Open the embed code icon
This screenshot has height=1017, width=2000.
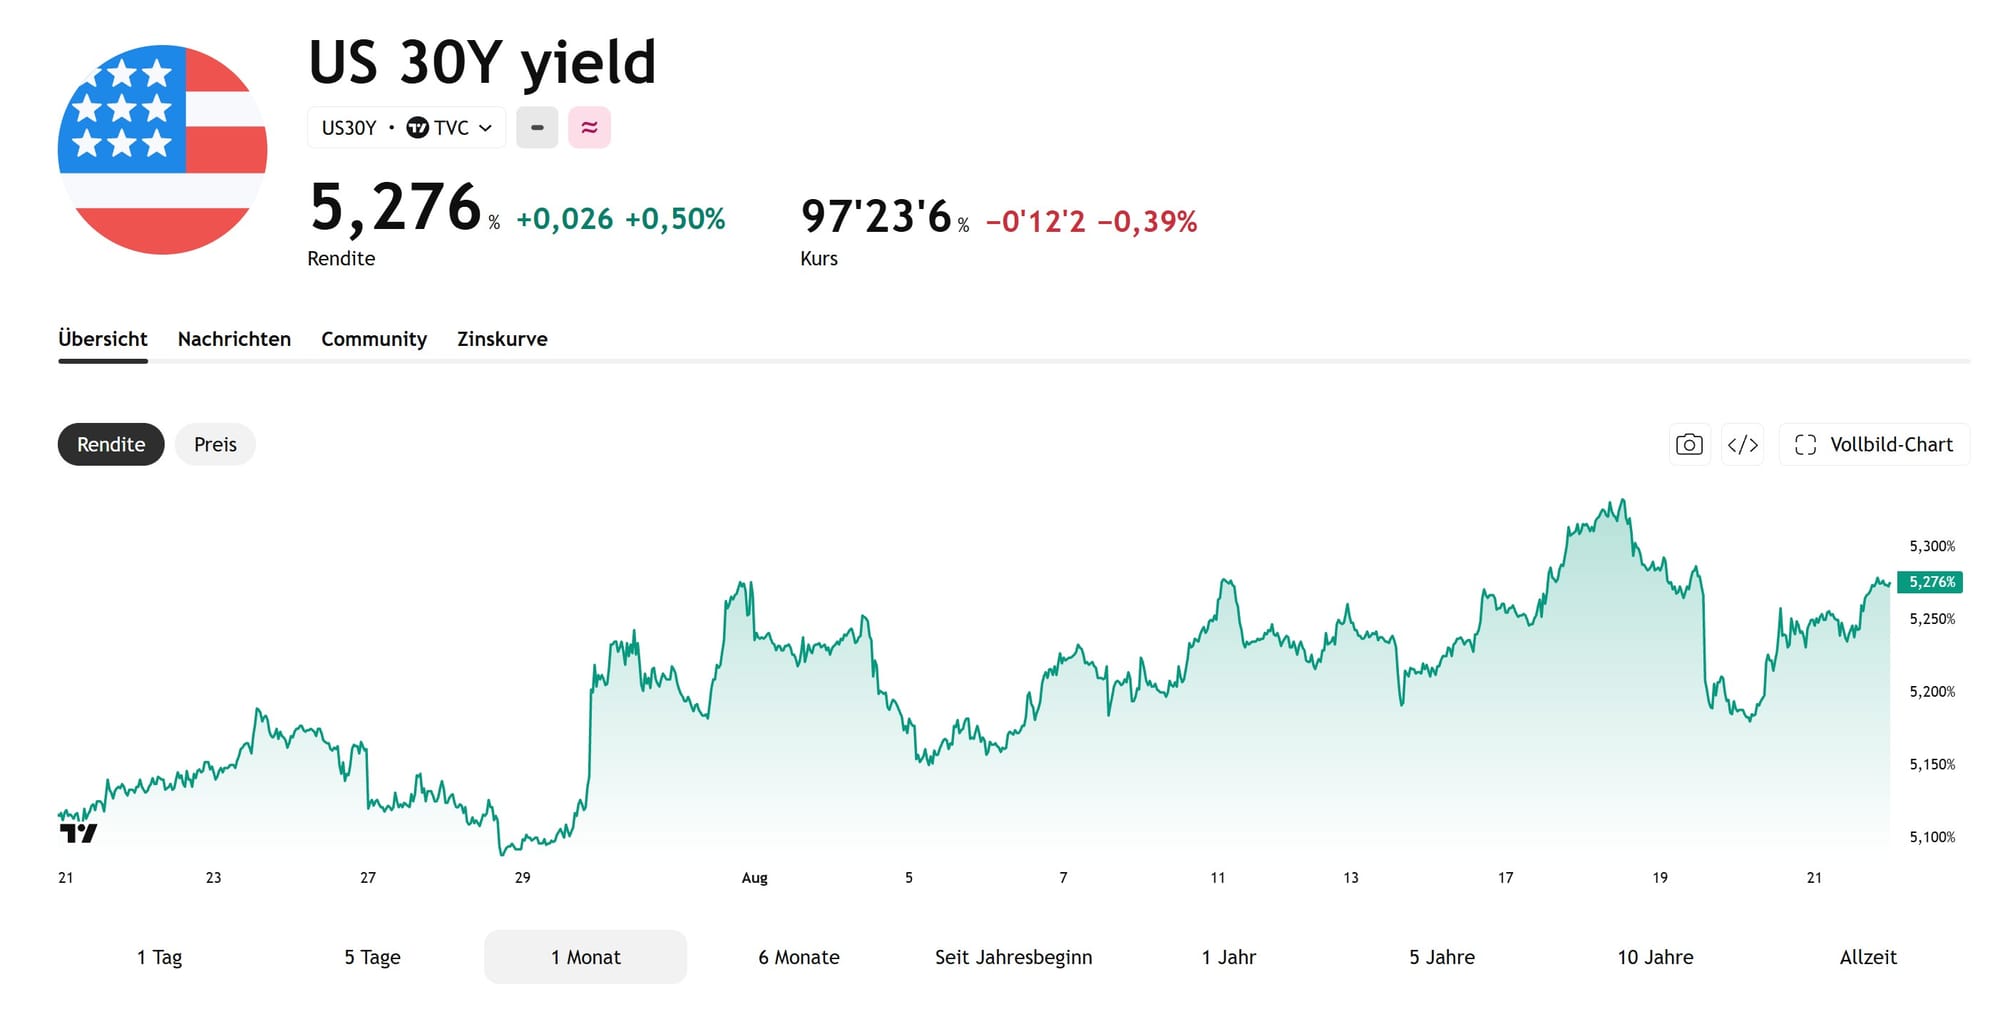(x=1743, y=444)
